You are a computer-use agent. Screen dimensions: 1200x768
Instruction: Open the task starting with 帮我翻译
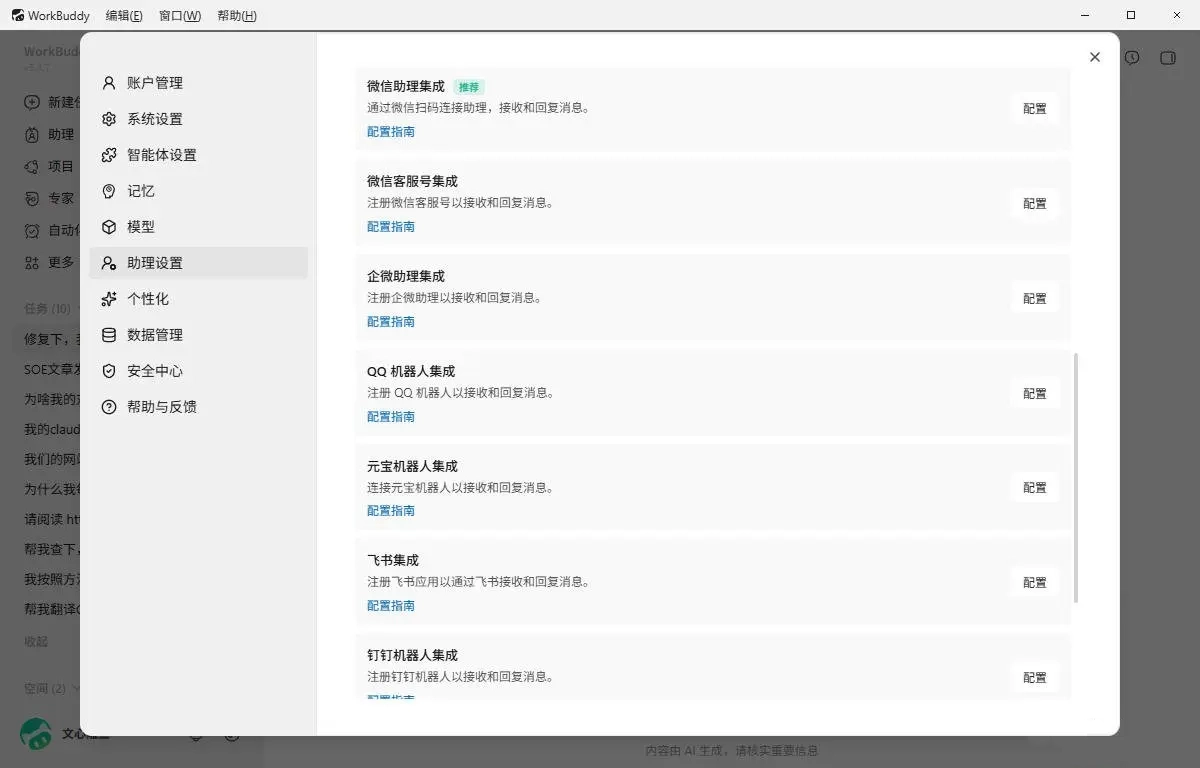pos(52,609)
